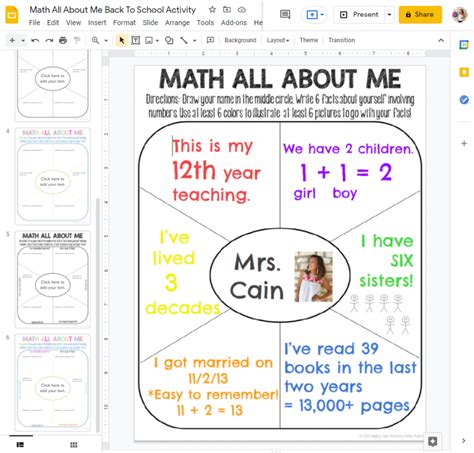Expand the line type dropdown arrow

[195, 41]
